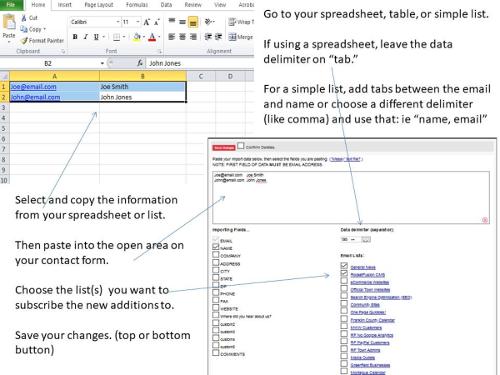
Task: Click the Cut scissors icon
Action: (24, 18)
